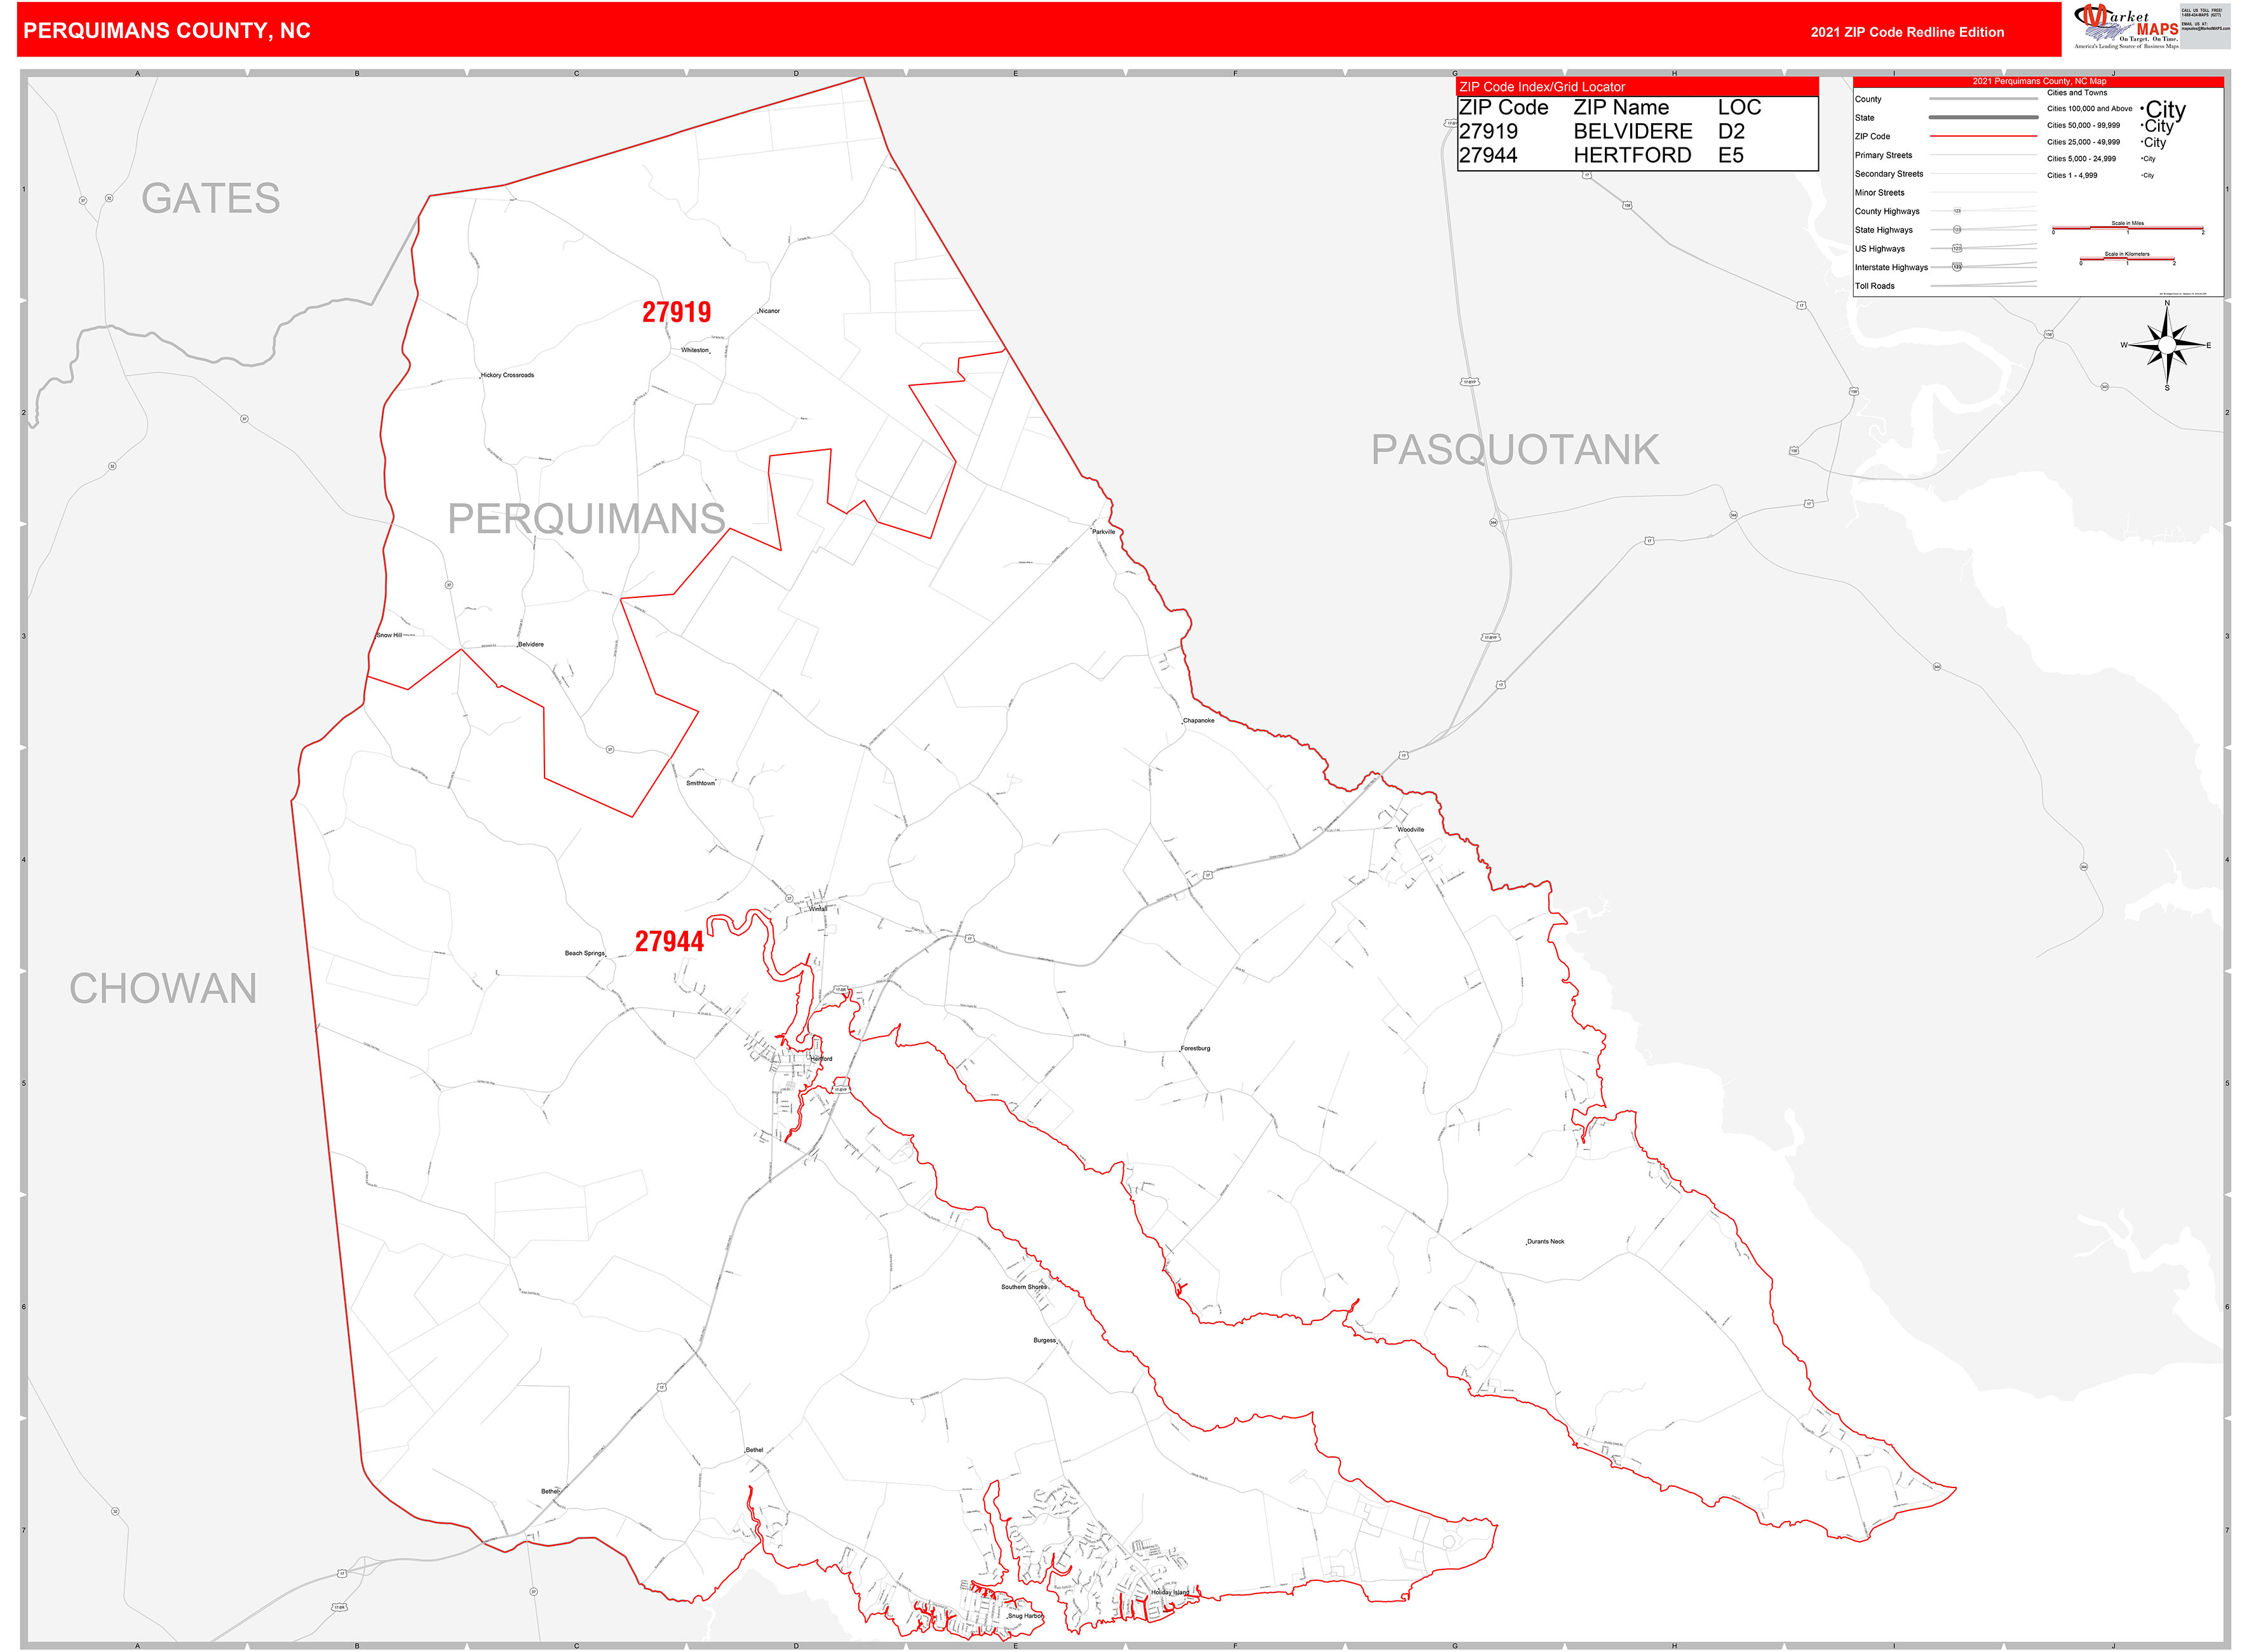
Task: Click the city dot symbol for Cities 1 - 4,999
Action: coord(2142,175)
